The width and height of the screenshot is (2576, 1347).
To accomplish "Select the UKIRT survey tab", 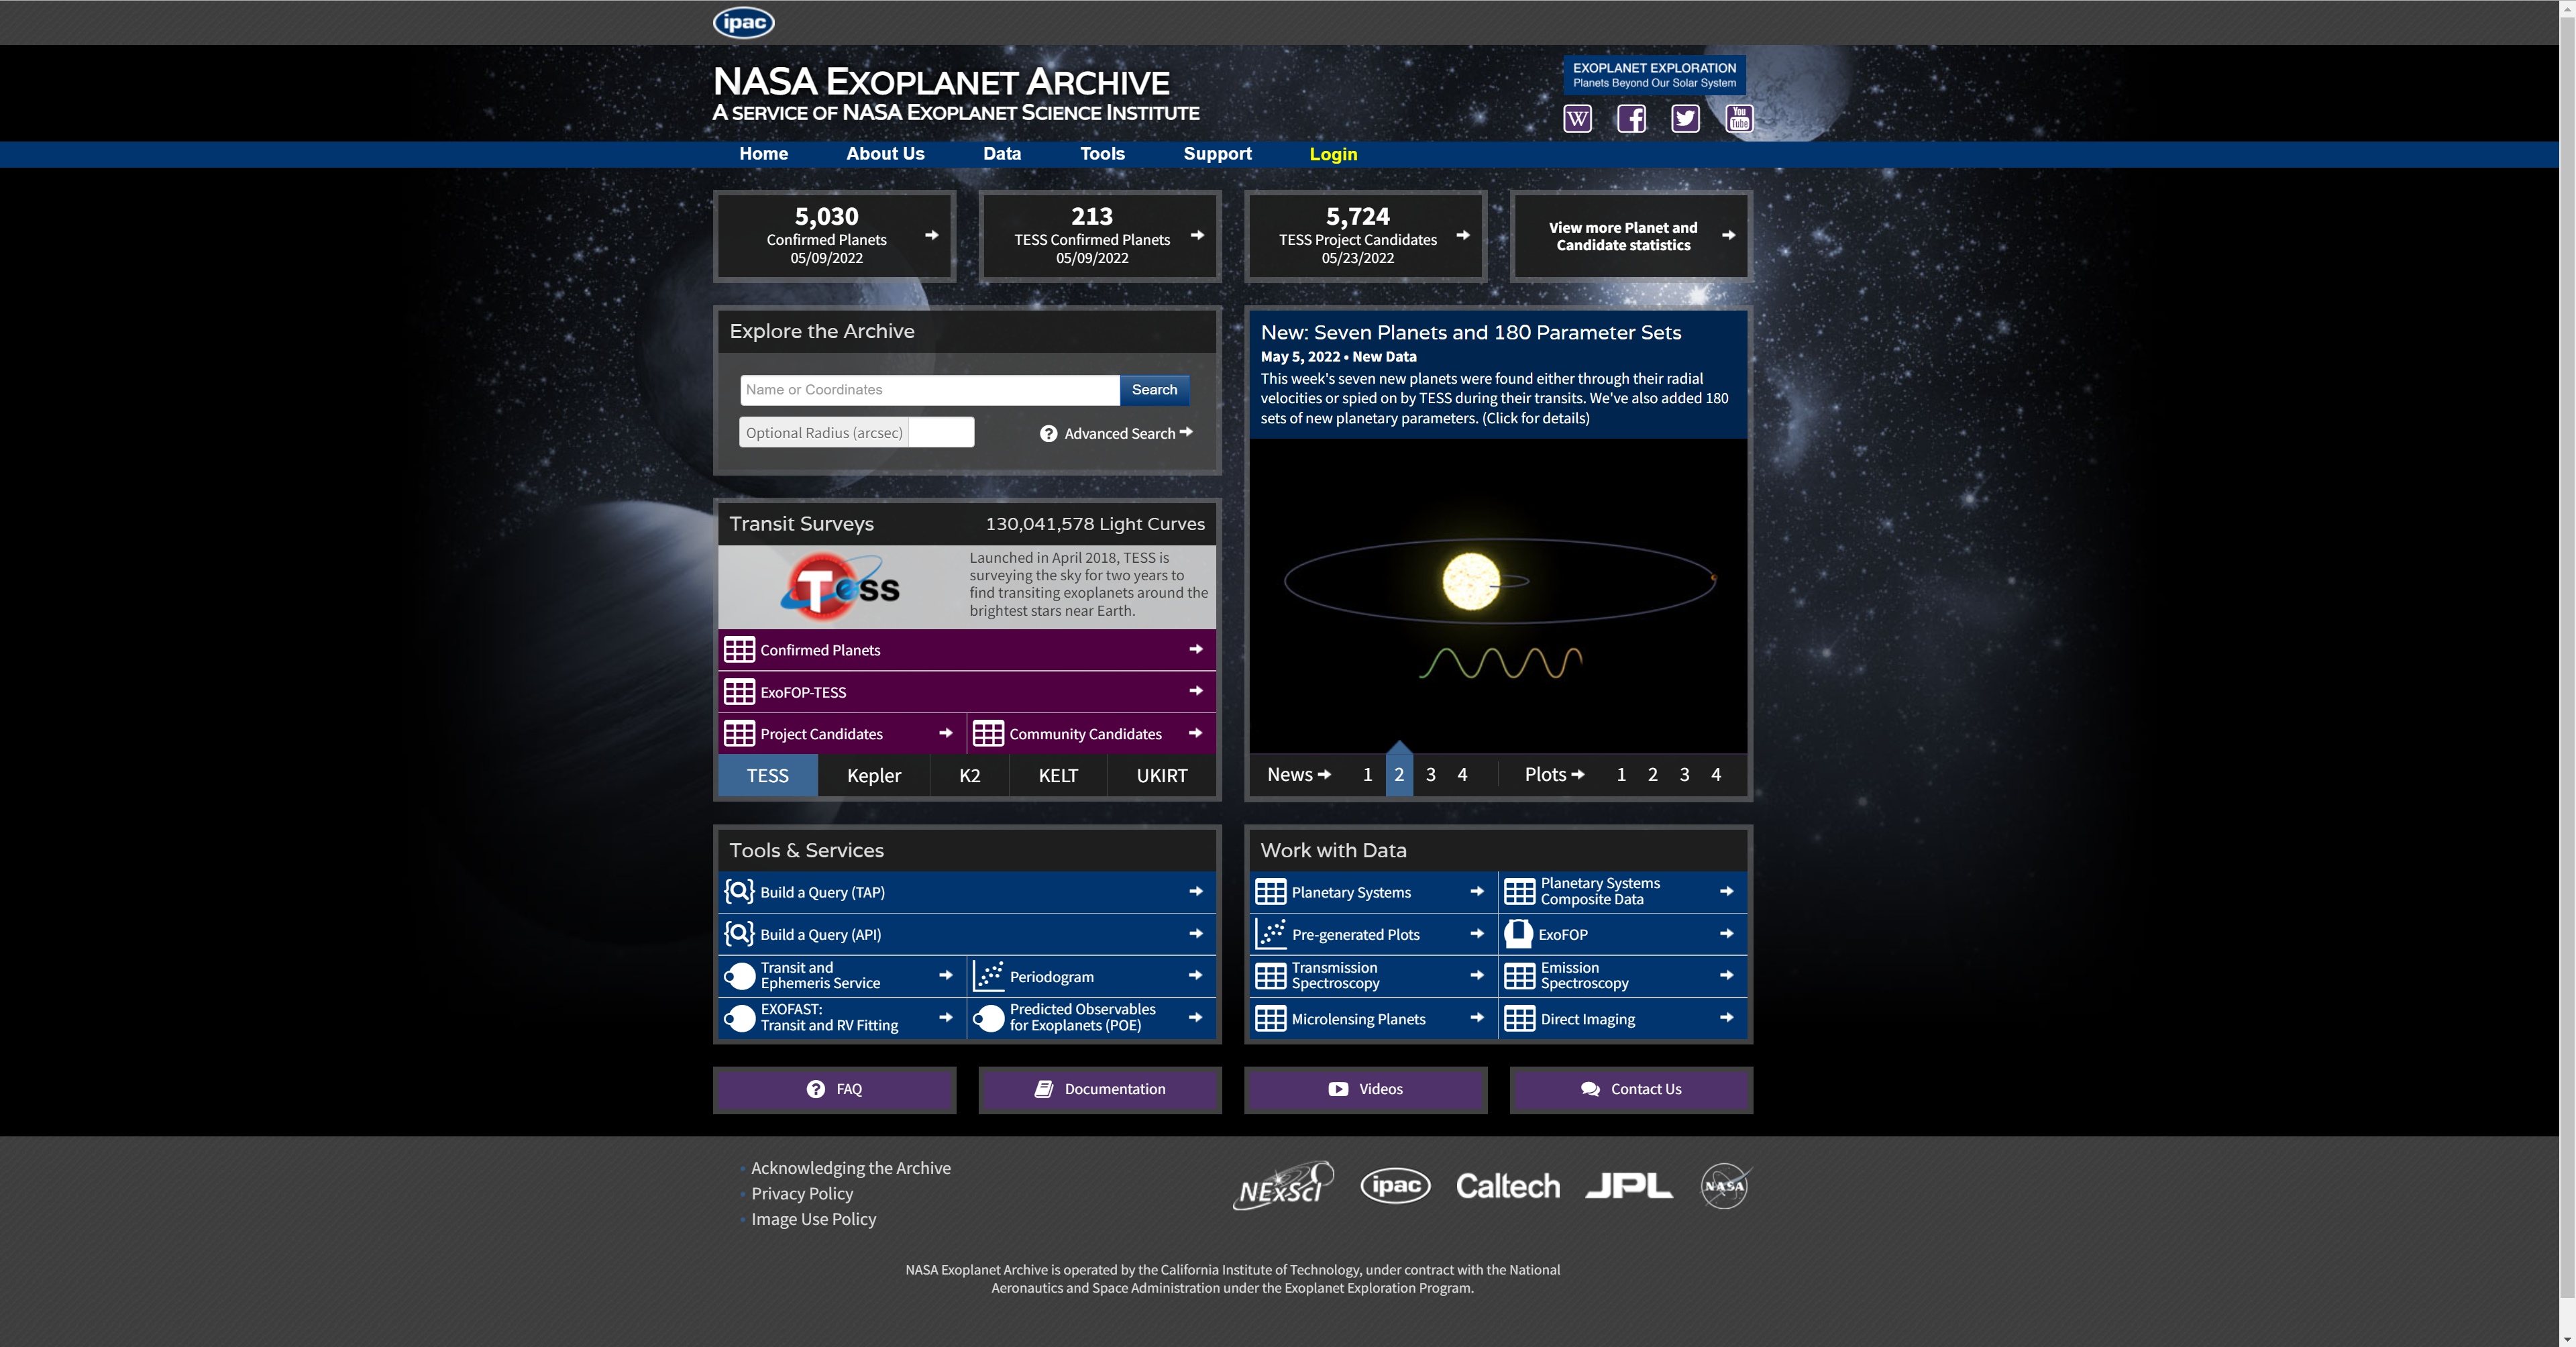I will pos(1161,775).
